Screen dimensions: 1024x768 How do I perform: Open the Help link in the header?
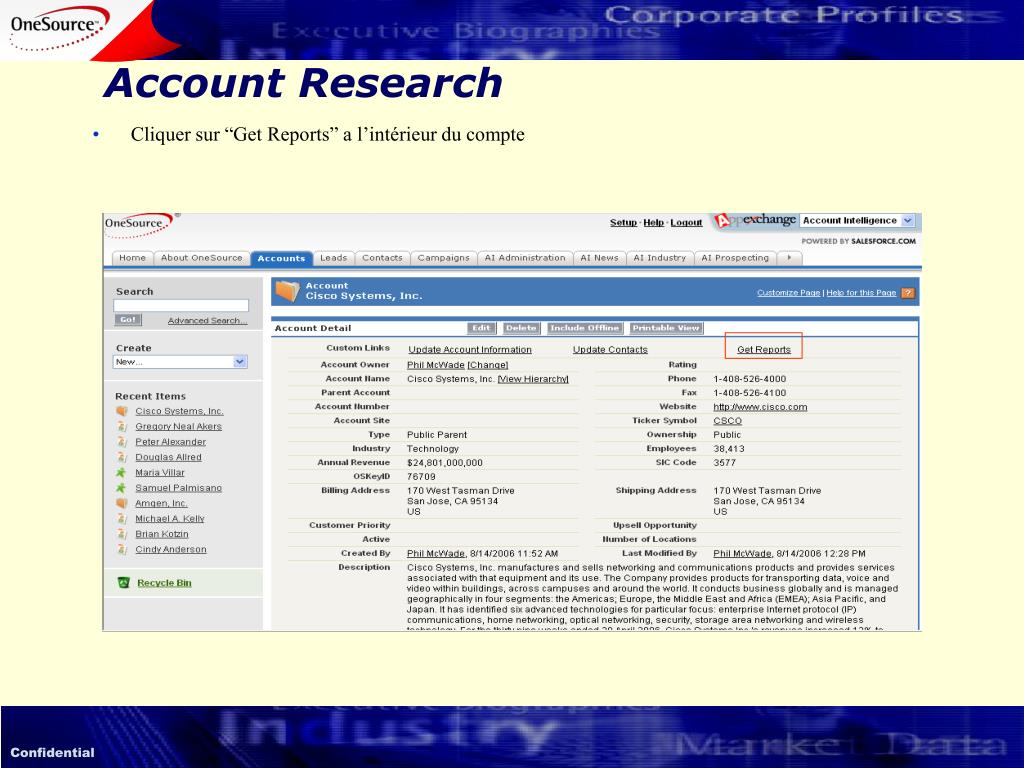653,223
